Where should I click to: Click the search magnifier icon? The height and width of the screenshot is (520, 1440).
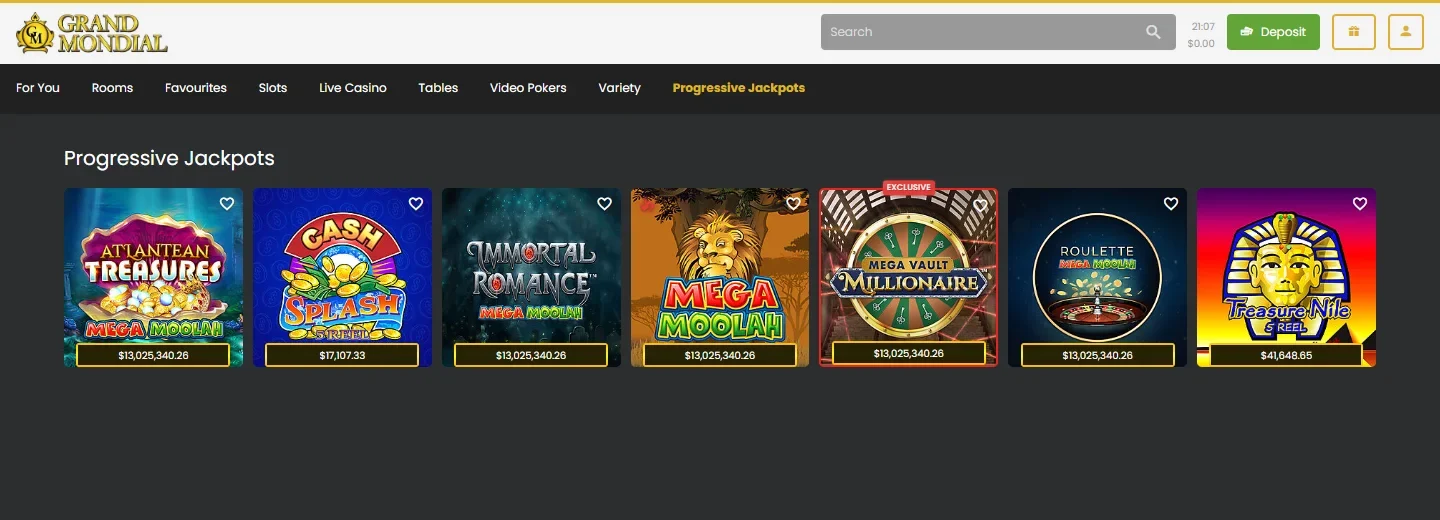click(x=1153, y=32)
